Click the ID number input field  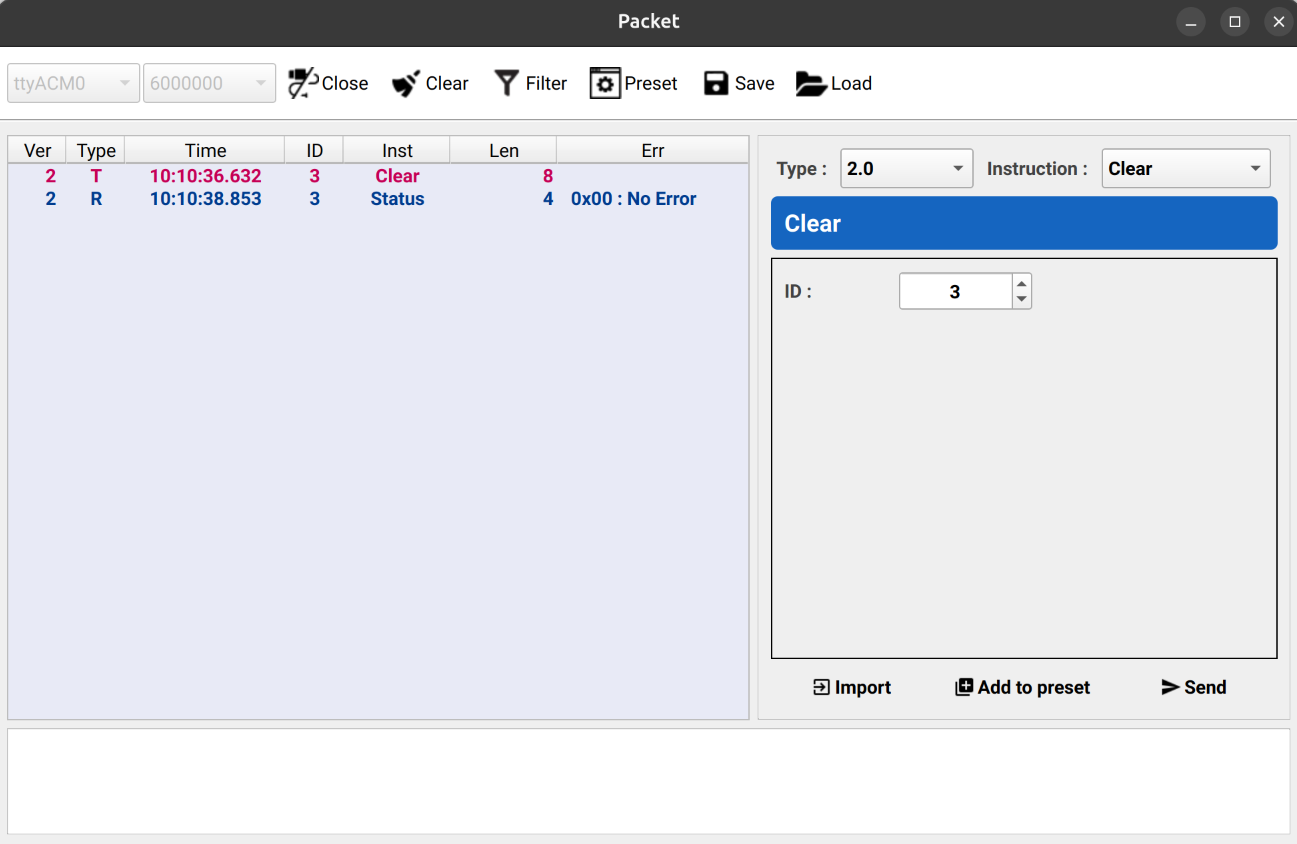click(955, 292)
